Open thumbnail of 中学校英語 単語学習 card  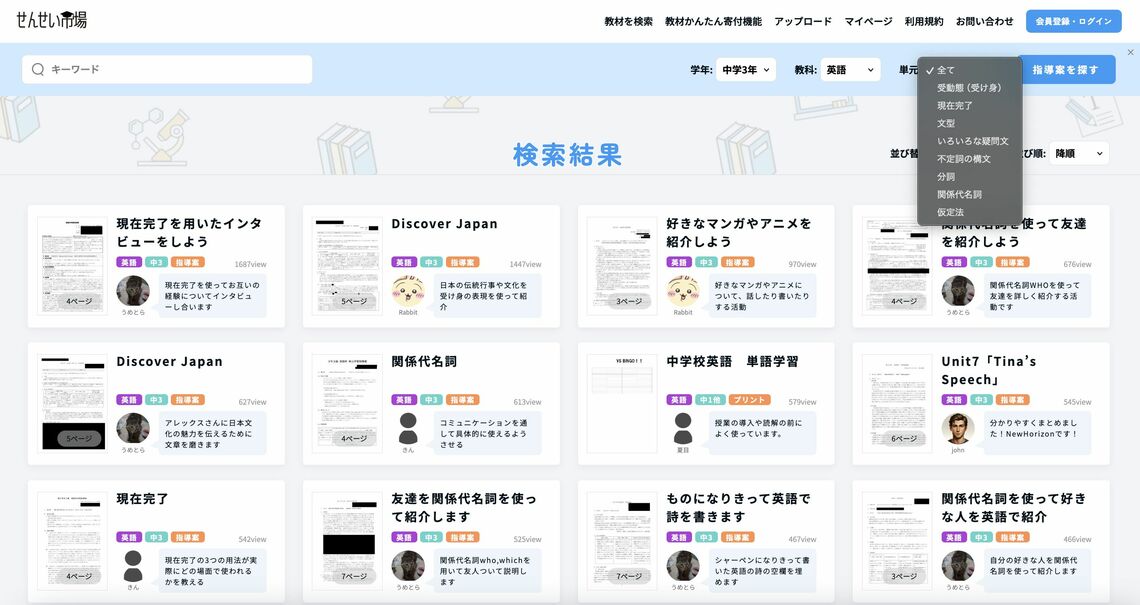622,403
